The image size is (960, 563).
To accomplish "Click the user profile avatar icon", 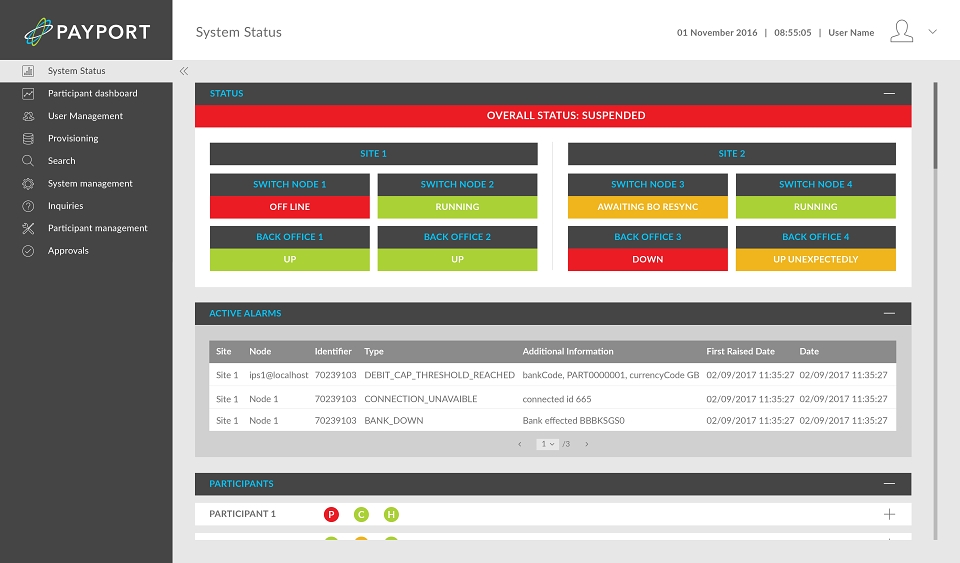I will pyautogui.click(x=901, y=31).
